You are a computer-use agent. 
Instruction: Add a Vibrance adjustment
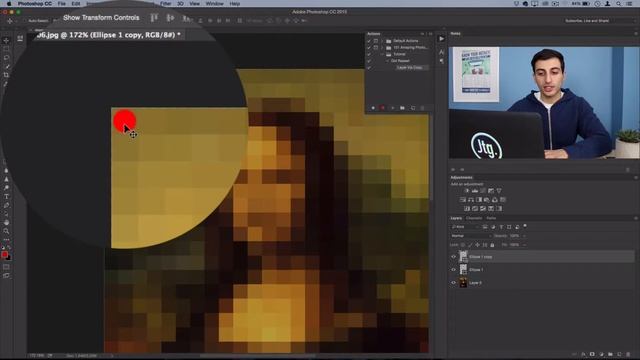pos(499,191)
